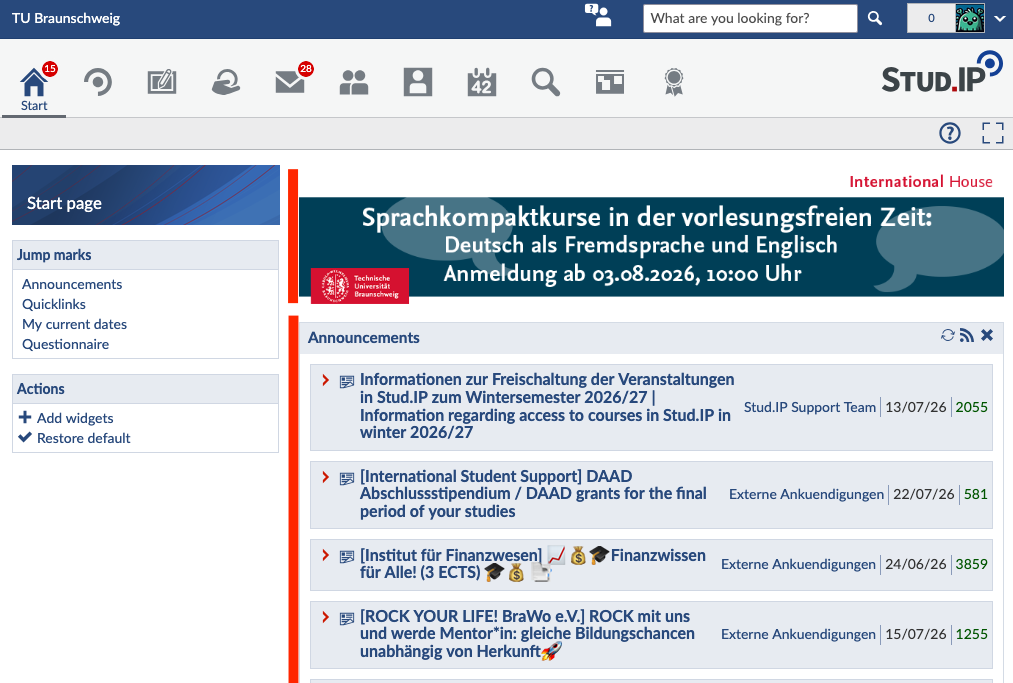Jump to the Quicklinks section

point(54,304)
